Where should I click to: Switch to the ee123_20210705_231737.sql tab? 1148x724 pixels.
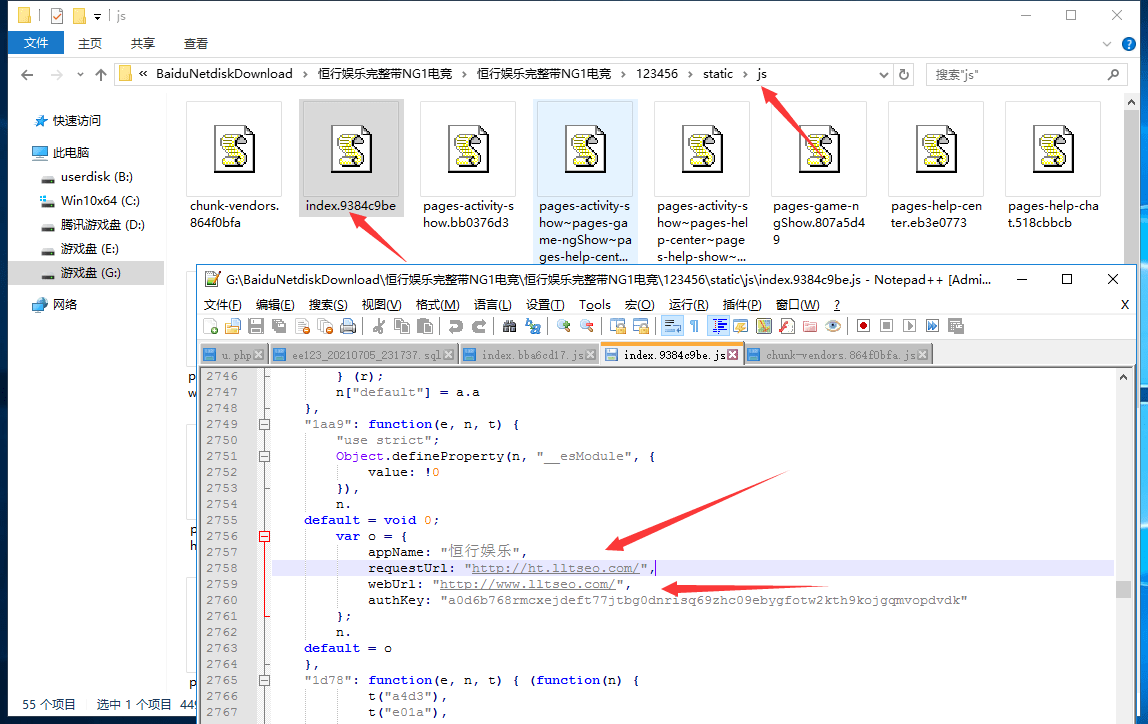coord(366,355)
